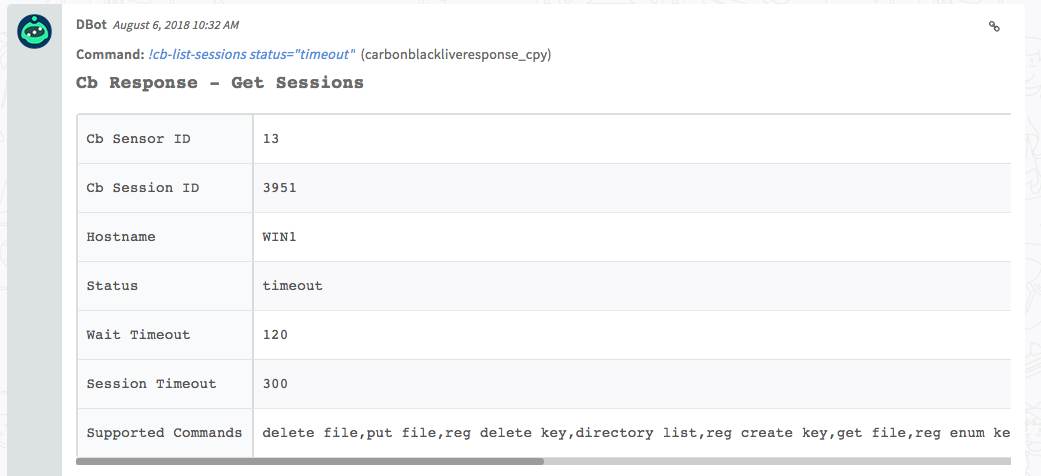Click the Cb Sensor ID label cell

click(x=139, y=139)
